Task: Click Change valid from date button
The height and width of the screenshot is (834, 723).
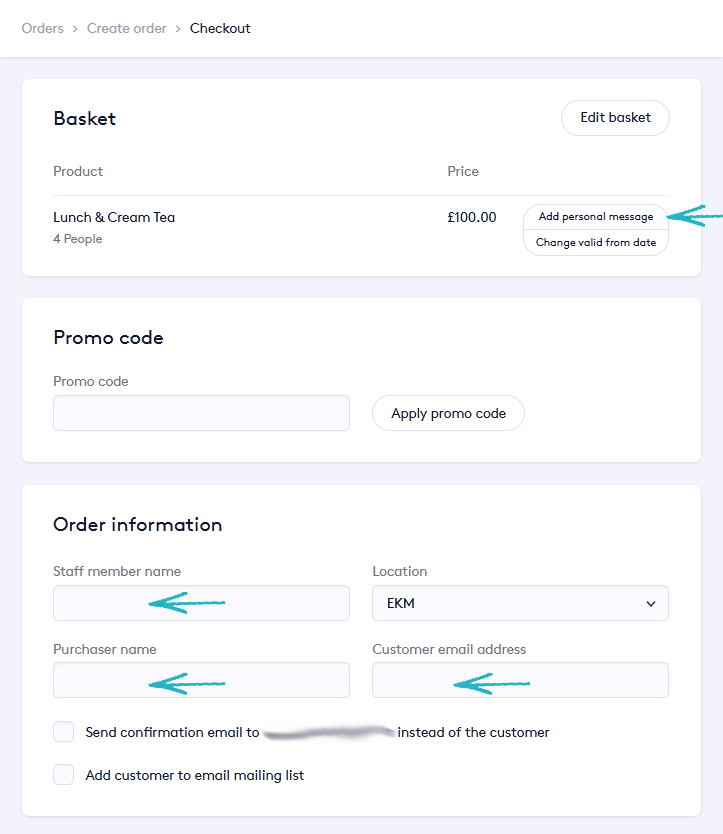Action: [595, 242]
